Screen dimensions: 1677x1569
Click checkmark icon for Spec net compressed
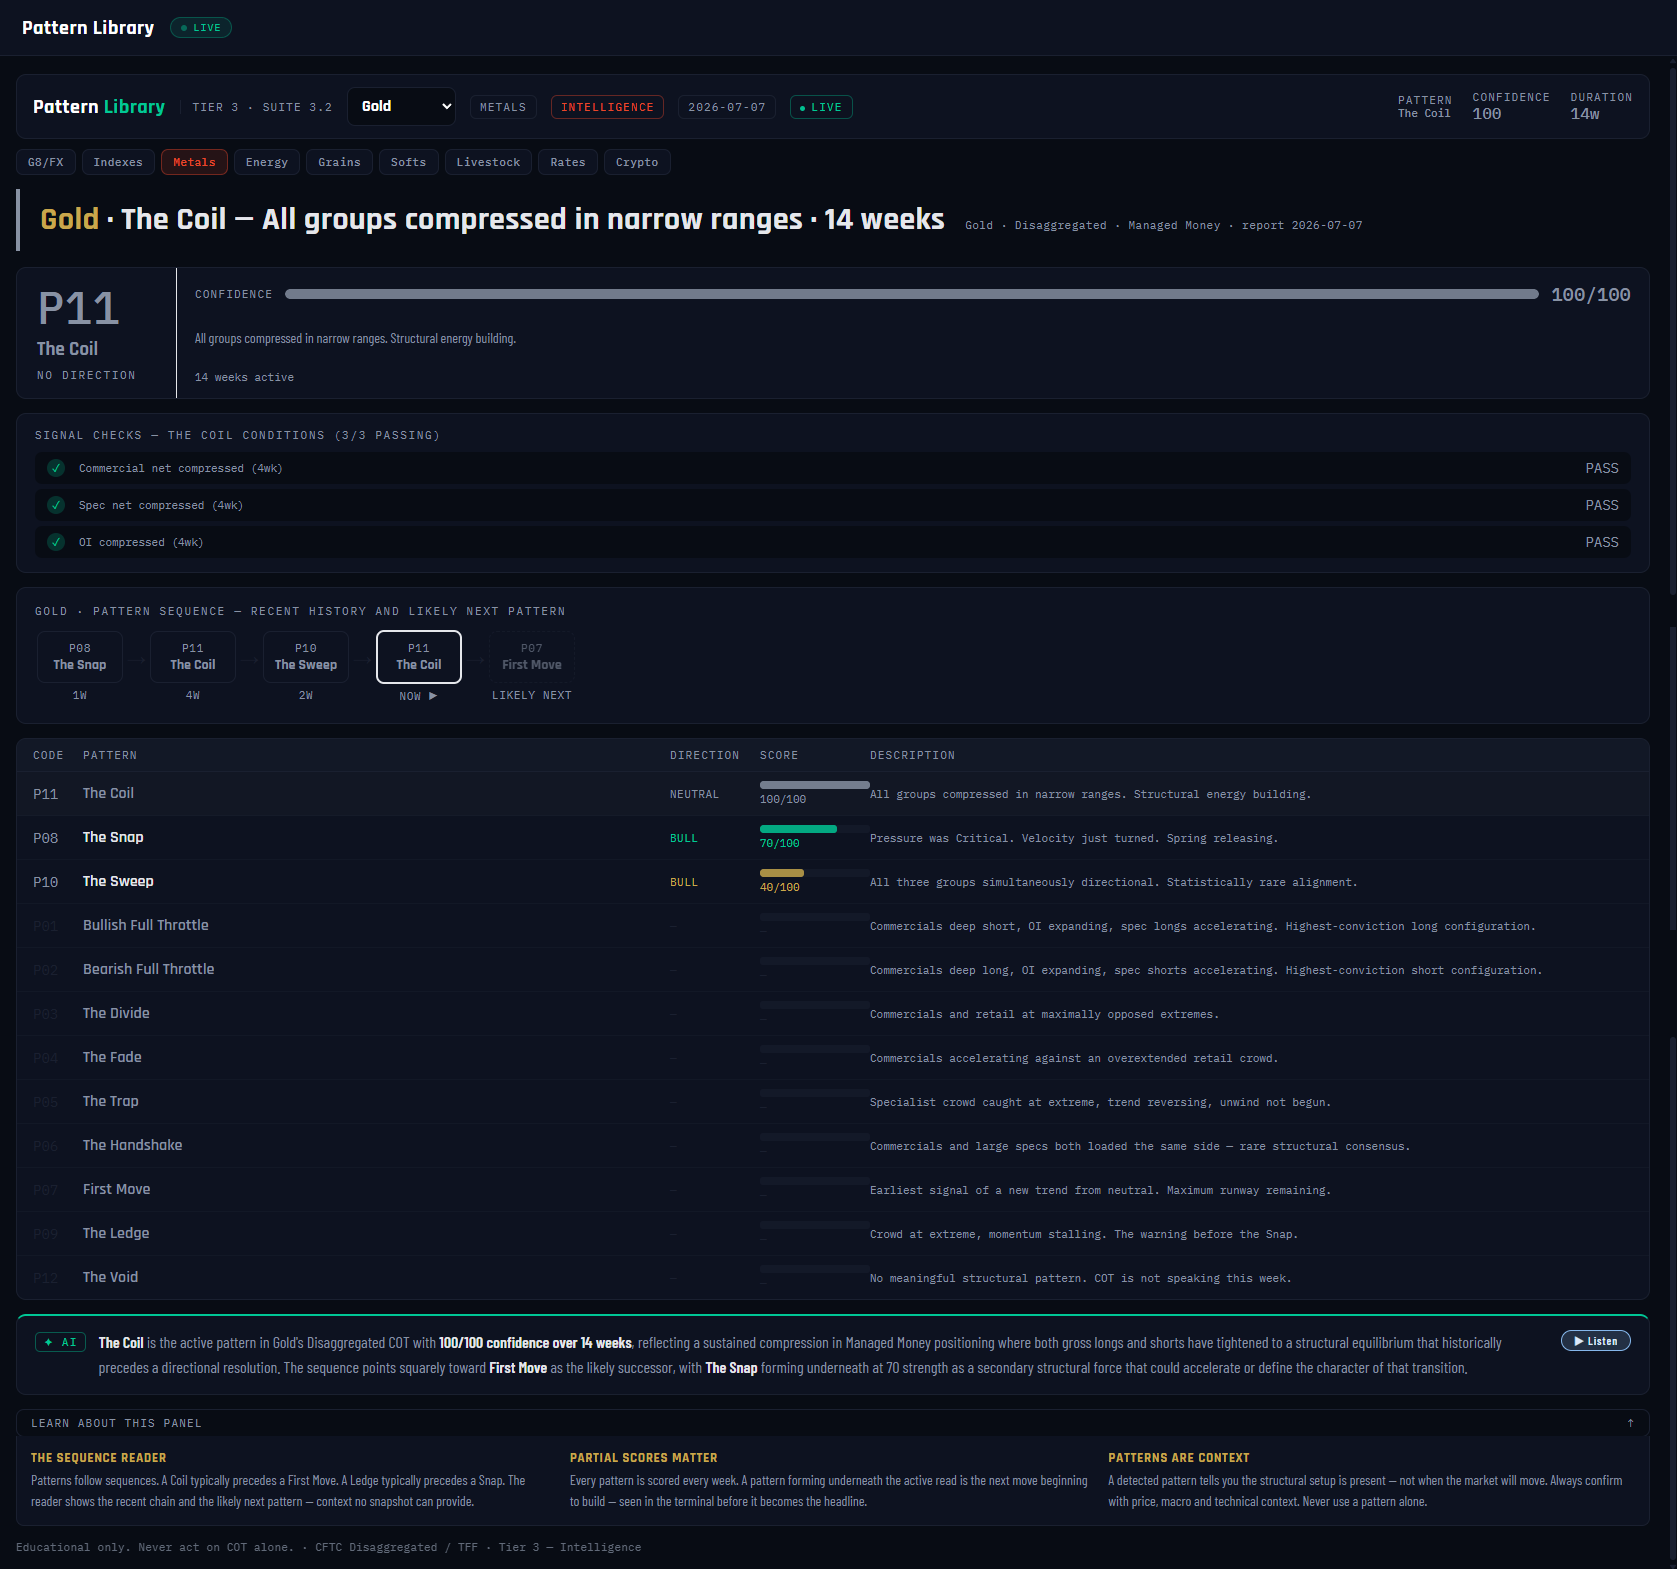[56, 505]
